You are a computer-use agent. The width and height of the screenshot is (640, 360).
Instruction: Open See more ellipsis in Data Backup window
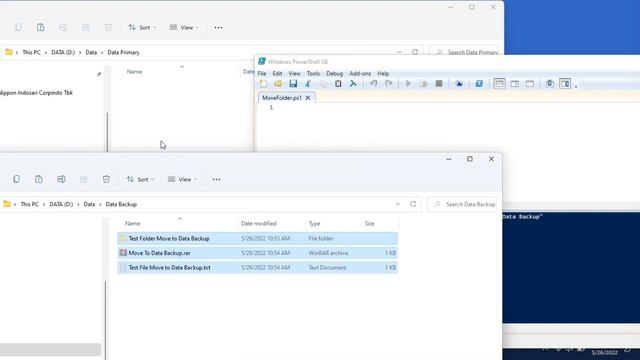[216, 179]
